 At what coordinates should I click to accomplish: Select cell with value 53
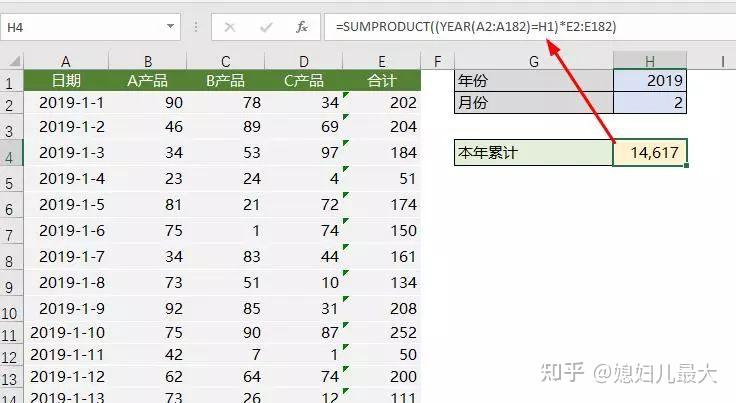coord(226,152)
